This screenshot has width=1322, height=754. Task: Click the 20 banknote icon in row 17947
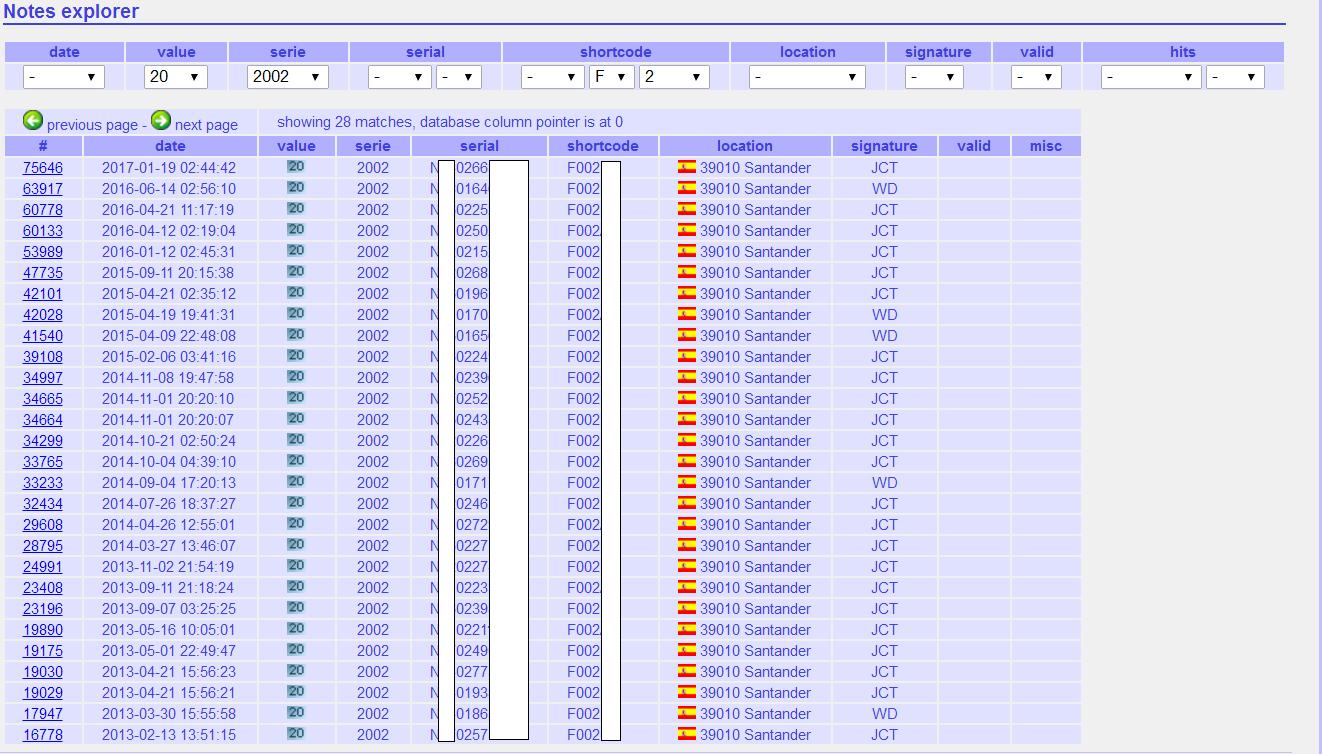coord(295,713)
